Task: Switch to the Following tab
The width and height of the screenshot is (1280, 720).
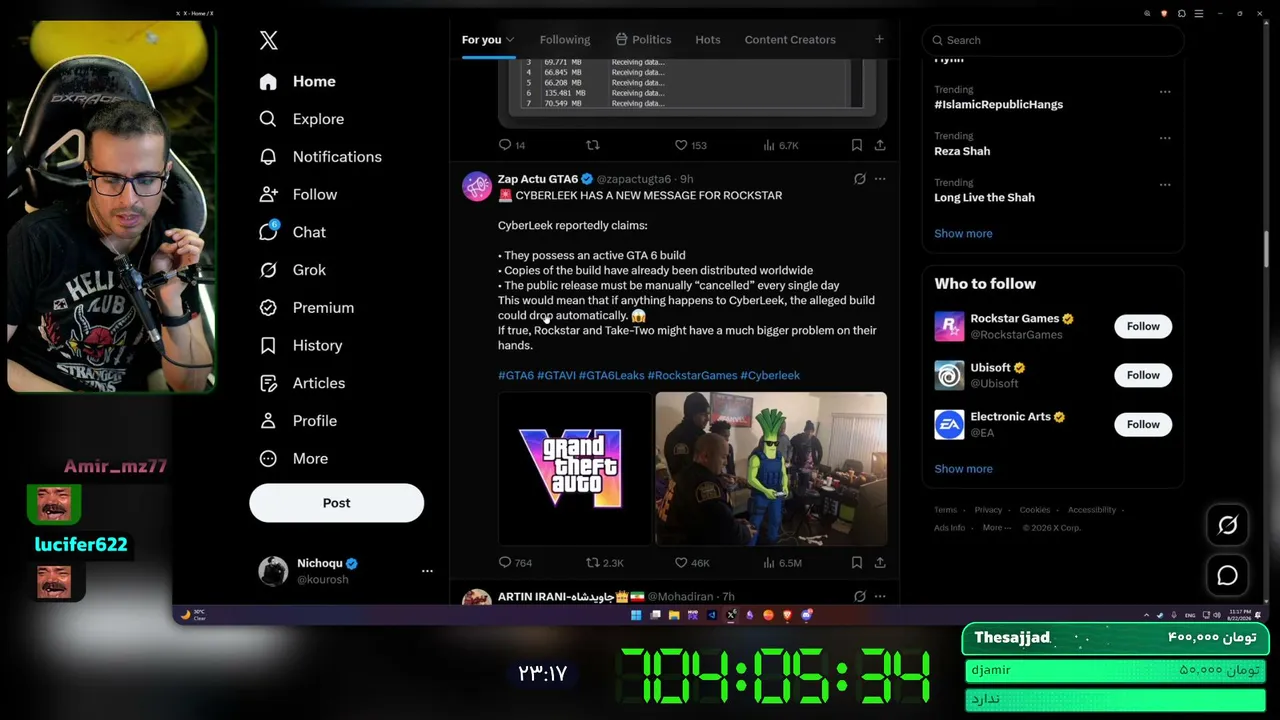Action: click(x=565, y=40)
